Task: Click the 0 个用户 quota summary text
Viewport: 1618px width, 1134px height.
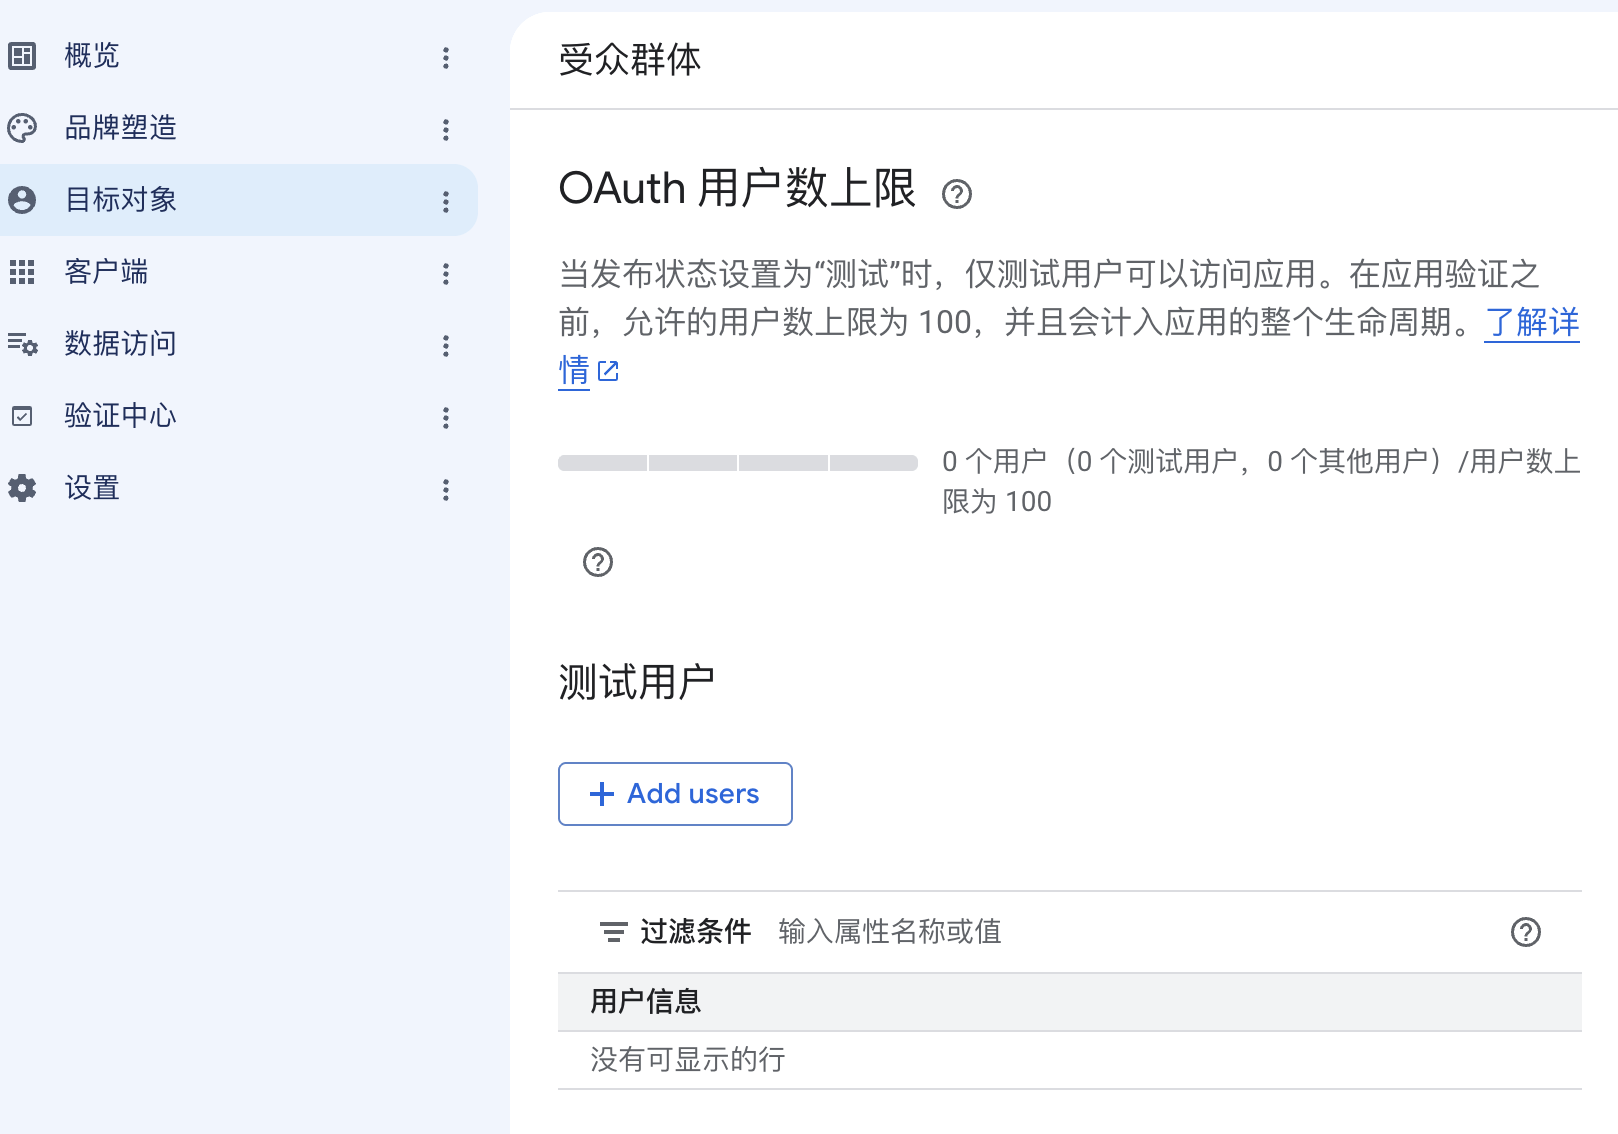Action: [1261, 481]
